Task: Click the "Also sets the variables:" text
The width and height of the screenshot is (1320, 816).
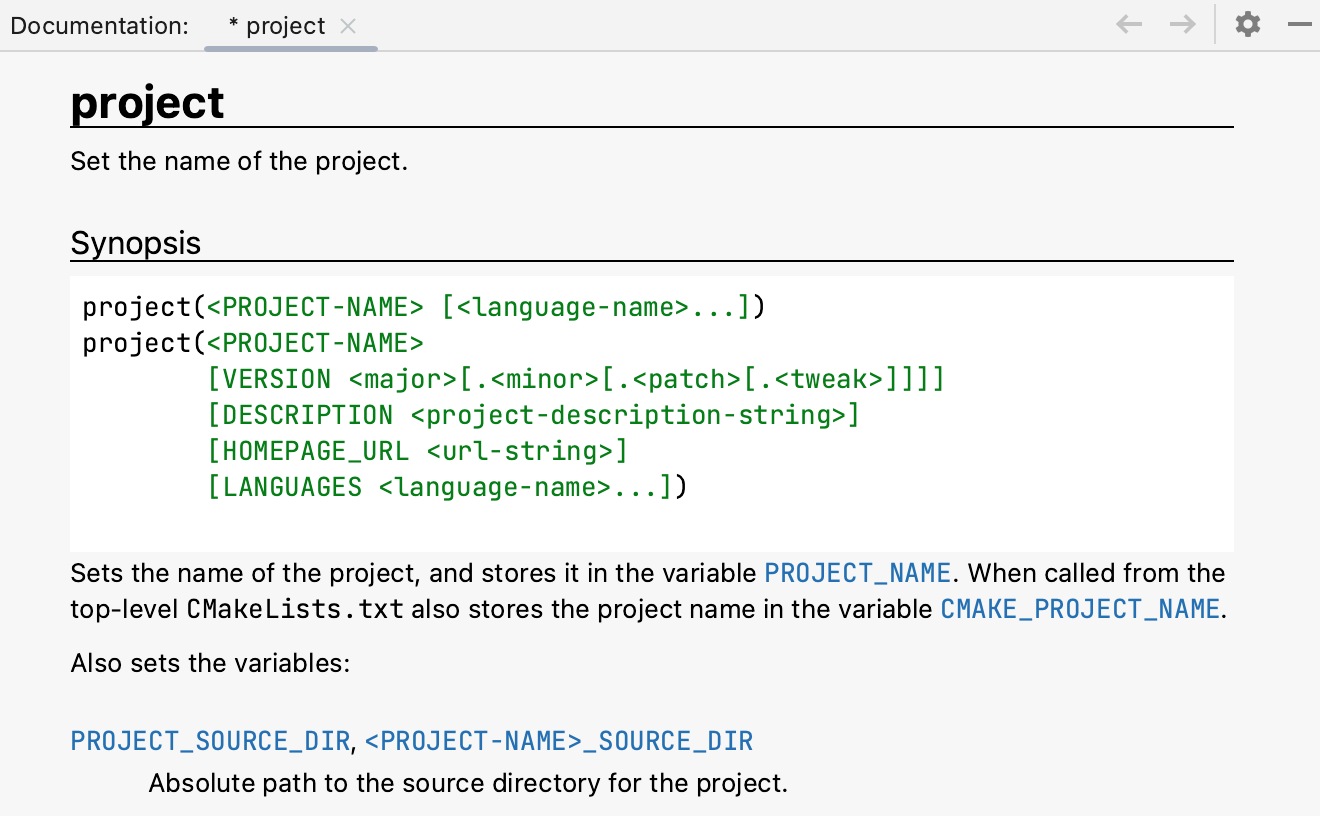Action: (x=209, y=663)
